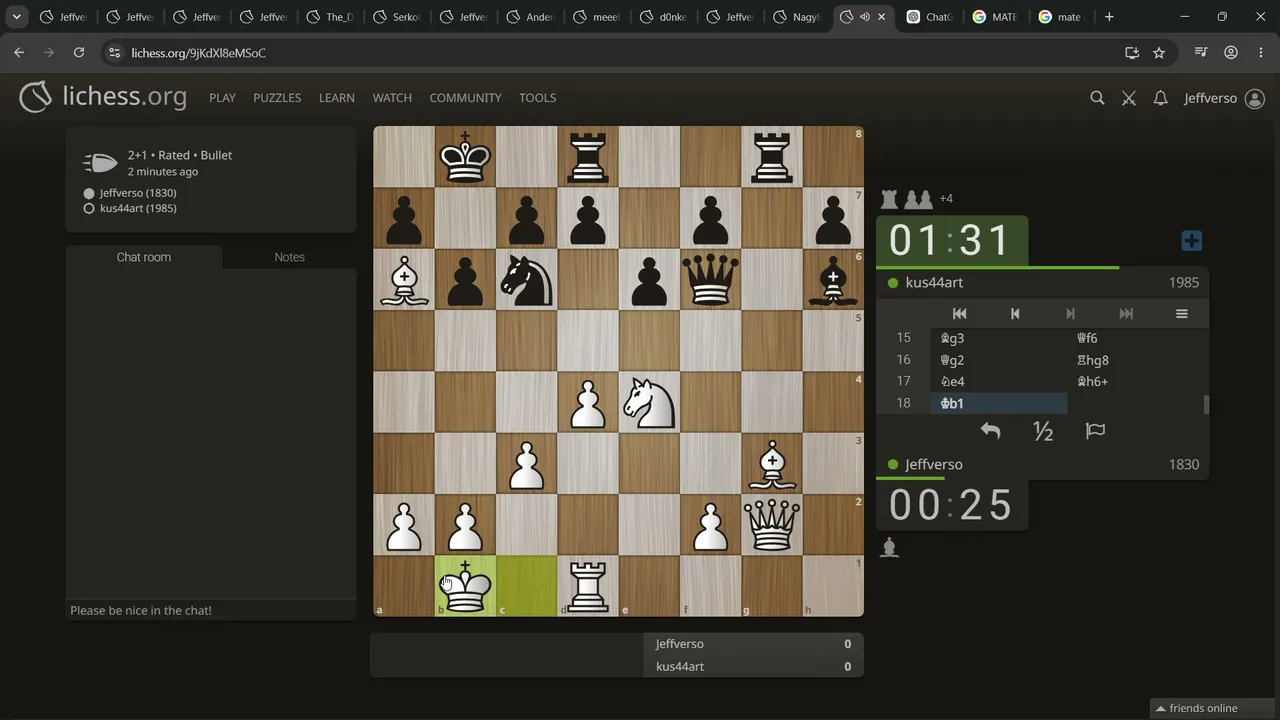View site information icon in address bar

(113, 53)
